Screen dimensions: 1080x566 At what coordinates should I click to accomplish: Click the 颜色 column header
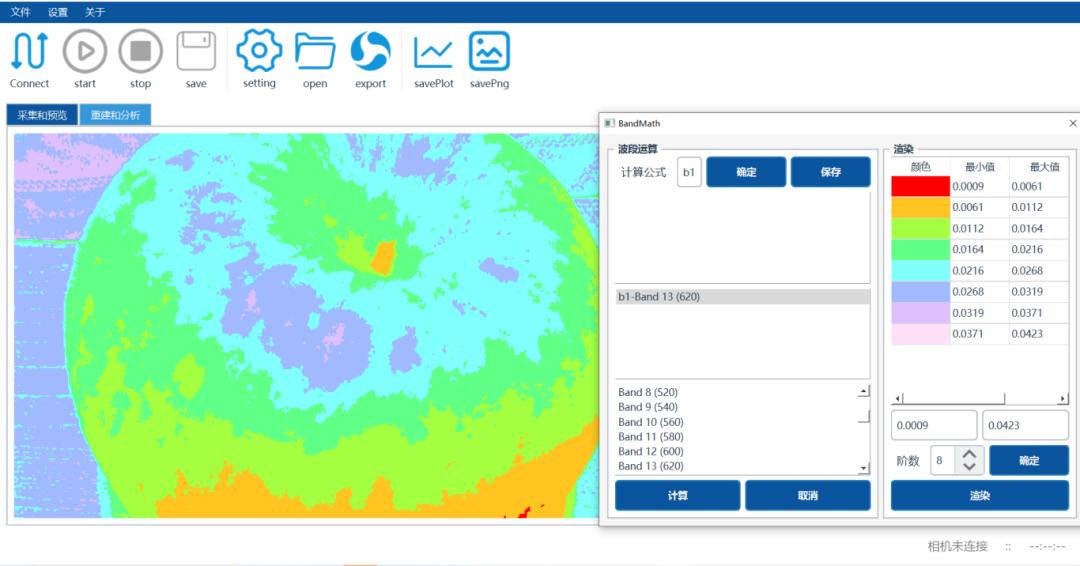point(920,167)
